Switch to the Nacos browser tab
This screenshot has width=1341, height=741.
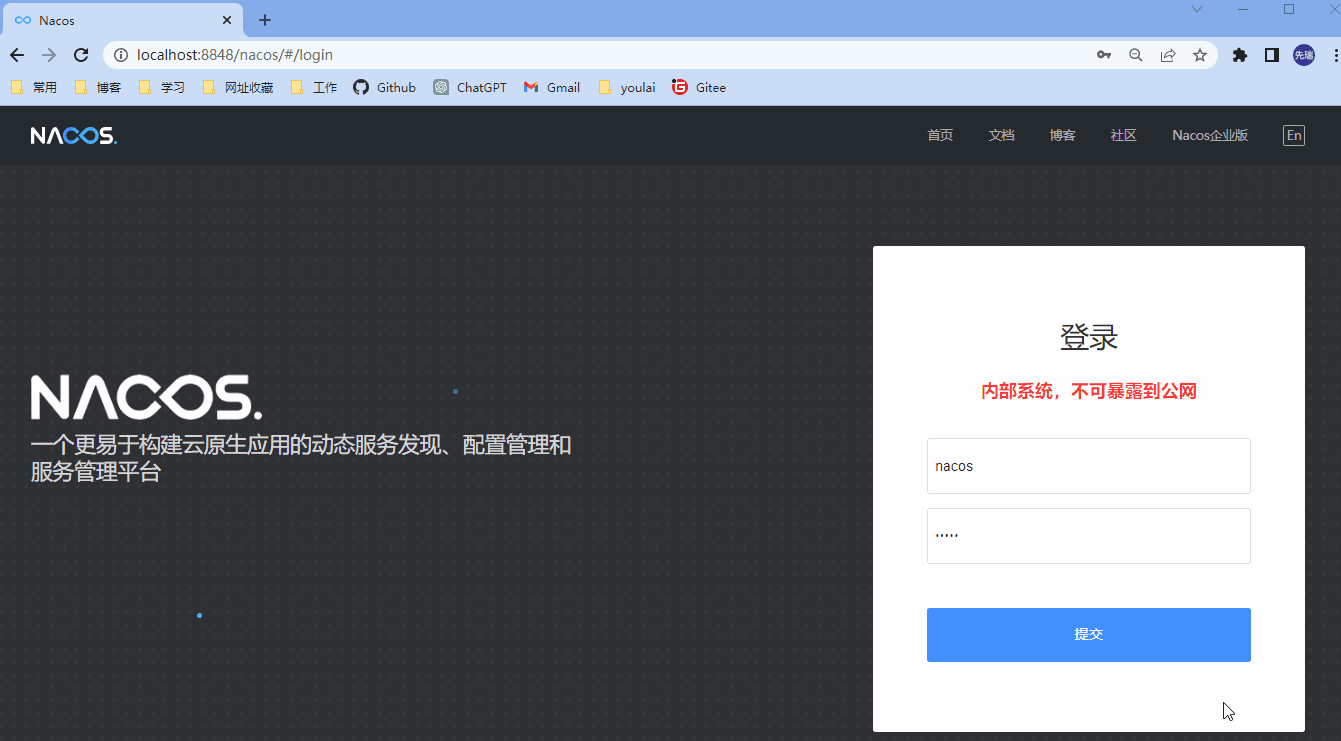(110, 19)
